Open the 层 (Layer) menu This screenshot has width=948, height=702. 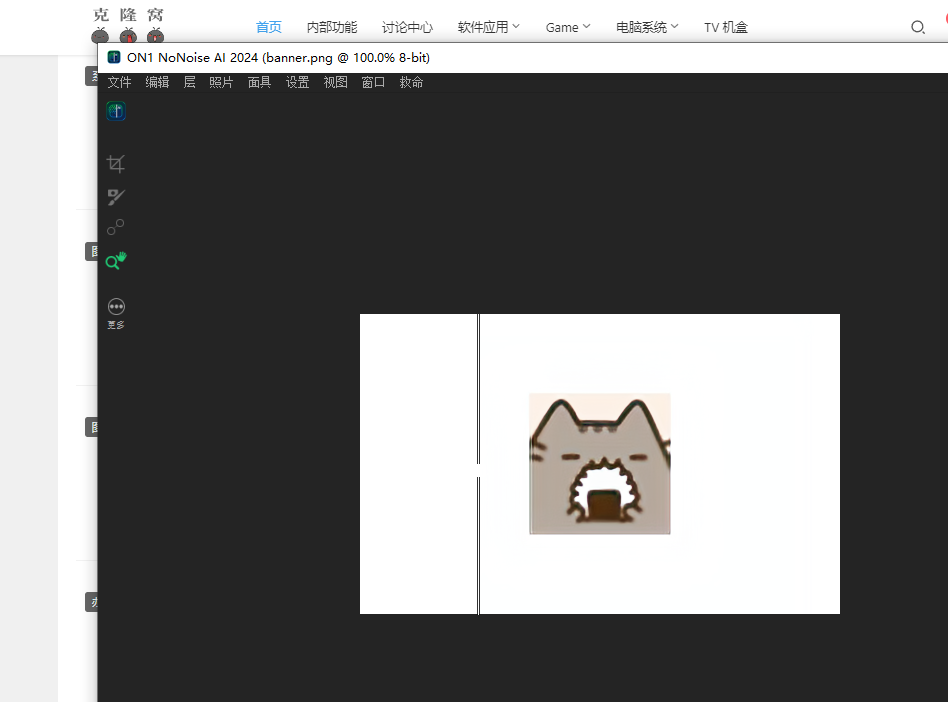(x=189, y=82)
